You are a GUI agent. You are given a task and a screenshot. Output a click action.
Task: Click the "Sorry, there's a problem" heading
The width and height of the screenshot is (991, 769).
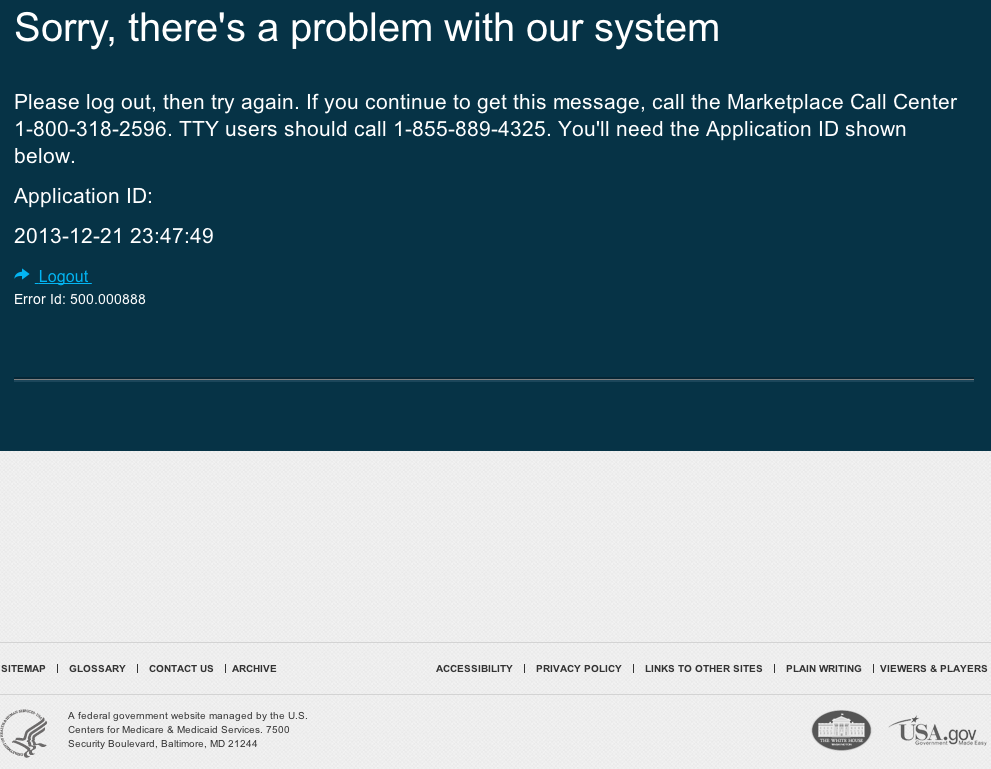pos(366,28)
